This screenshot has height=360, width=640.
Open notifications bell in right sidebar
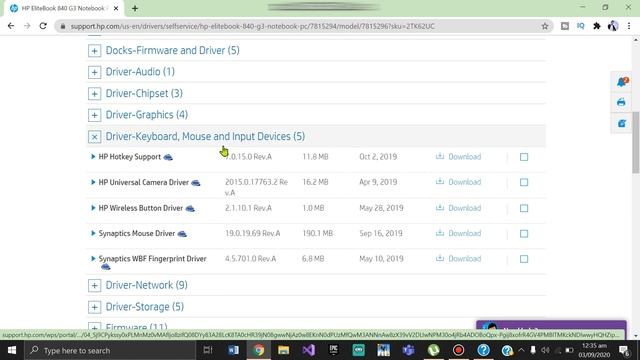pyautogui.click(x=622, y=82)
